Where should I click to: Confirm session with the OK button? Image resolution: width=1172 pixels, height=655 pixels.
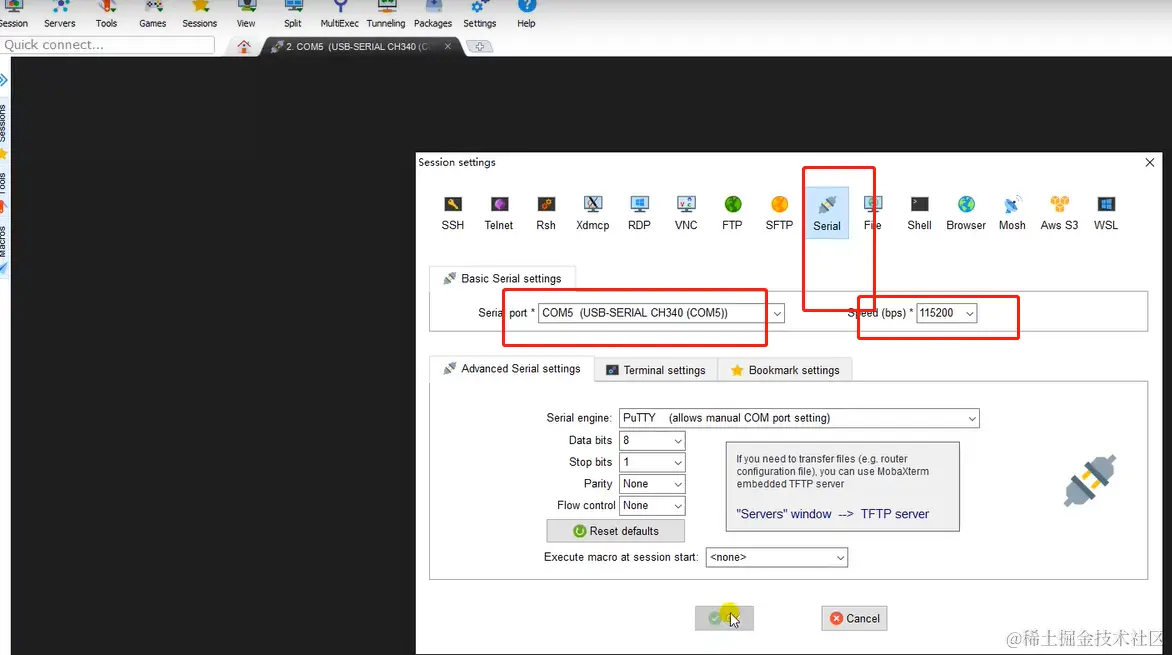point(724,618)
